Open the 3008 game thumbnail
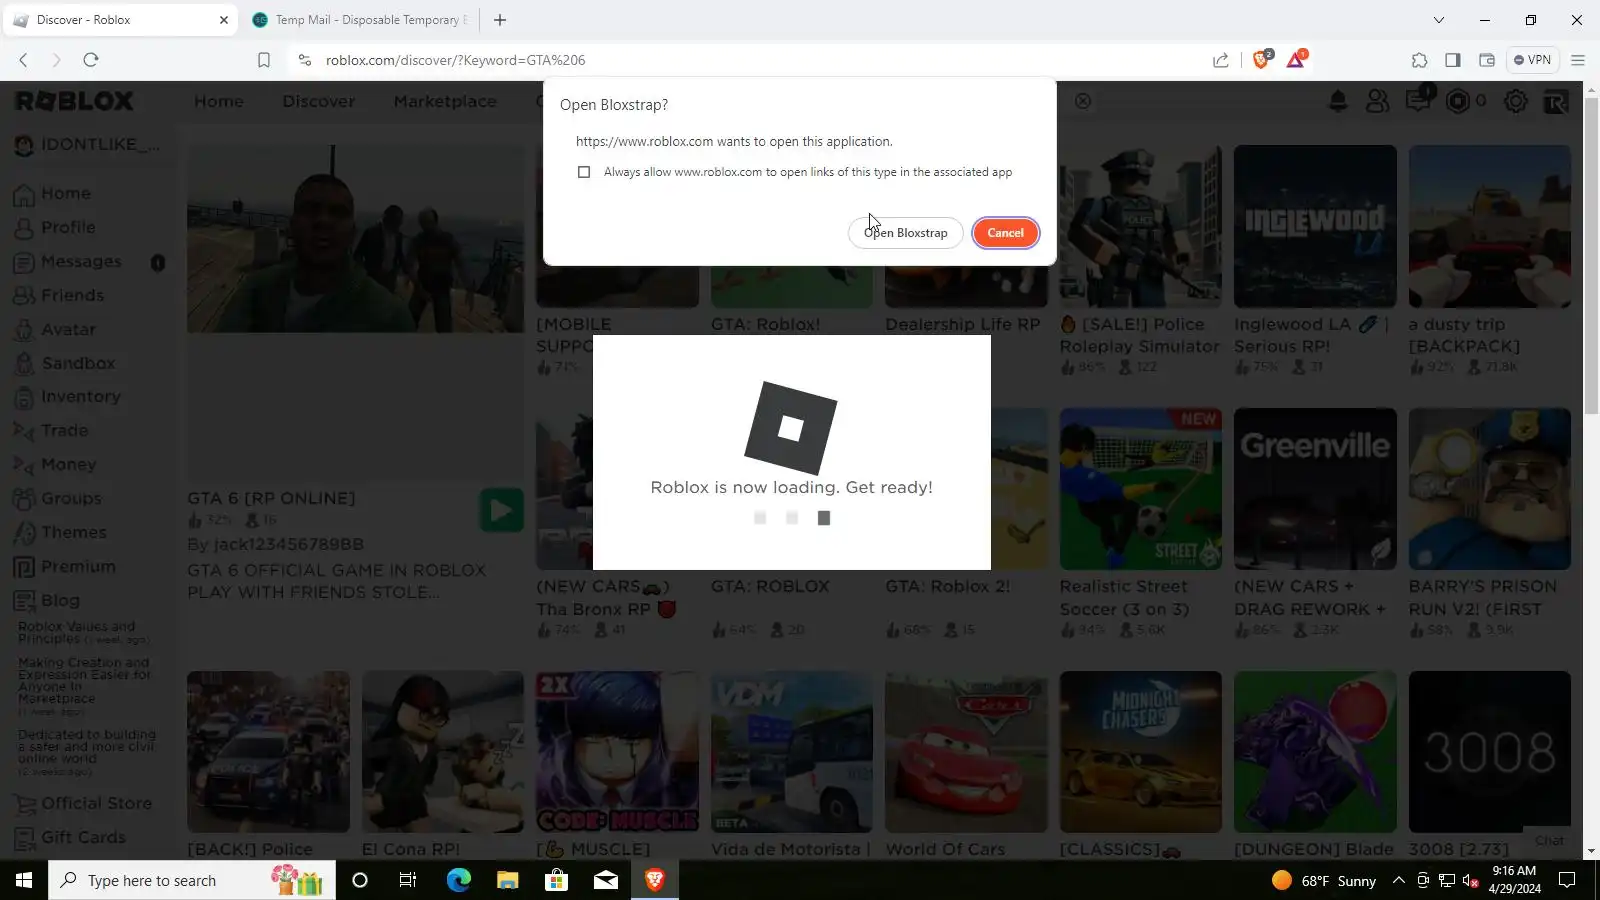 pos(1490,752)
